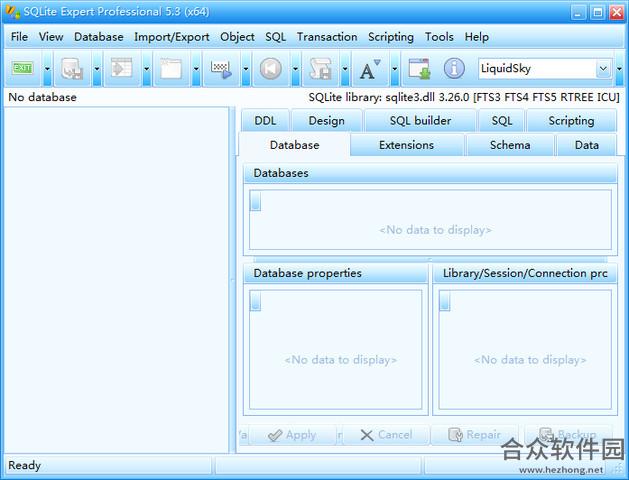This screenshot has width=629, height=480.
Task: Click the rollback circular arrow icon
Action: 271,69
